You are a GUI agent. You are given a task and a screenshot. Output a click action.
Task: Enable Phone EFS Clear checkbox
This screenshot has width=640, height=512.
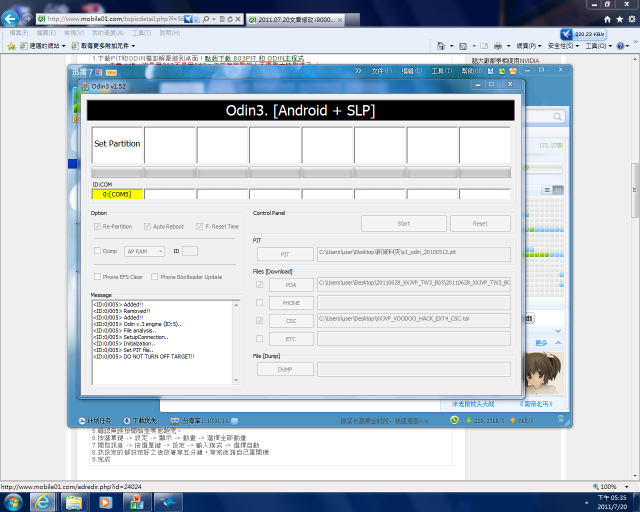[97, 276]
